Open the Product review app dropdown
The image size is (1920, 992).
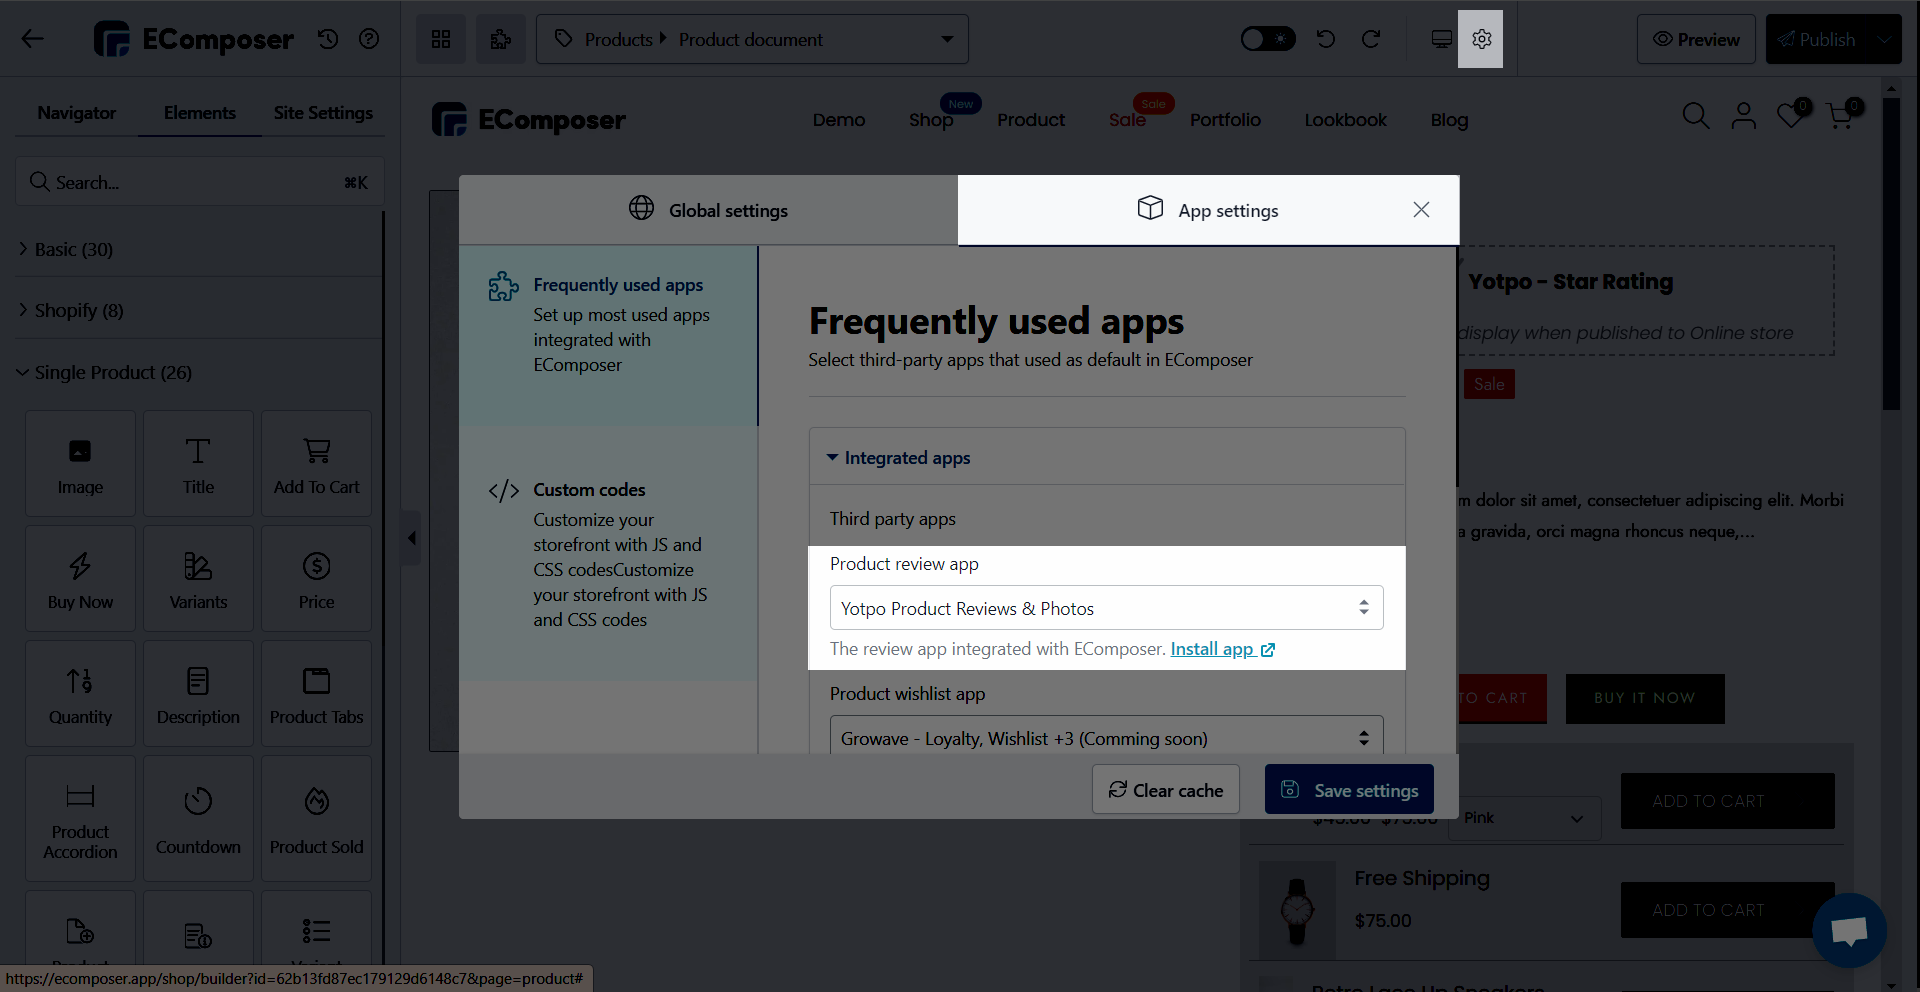tap(1107, 608)
